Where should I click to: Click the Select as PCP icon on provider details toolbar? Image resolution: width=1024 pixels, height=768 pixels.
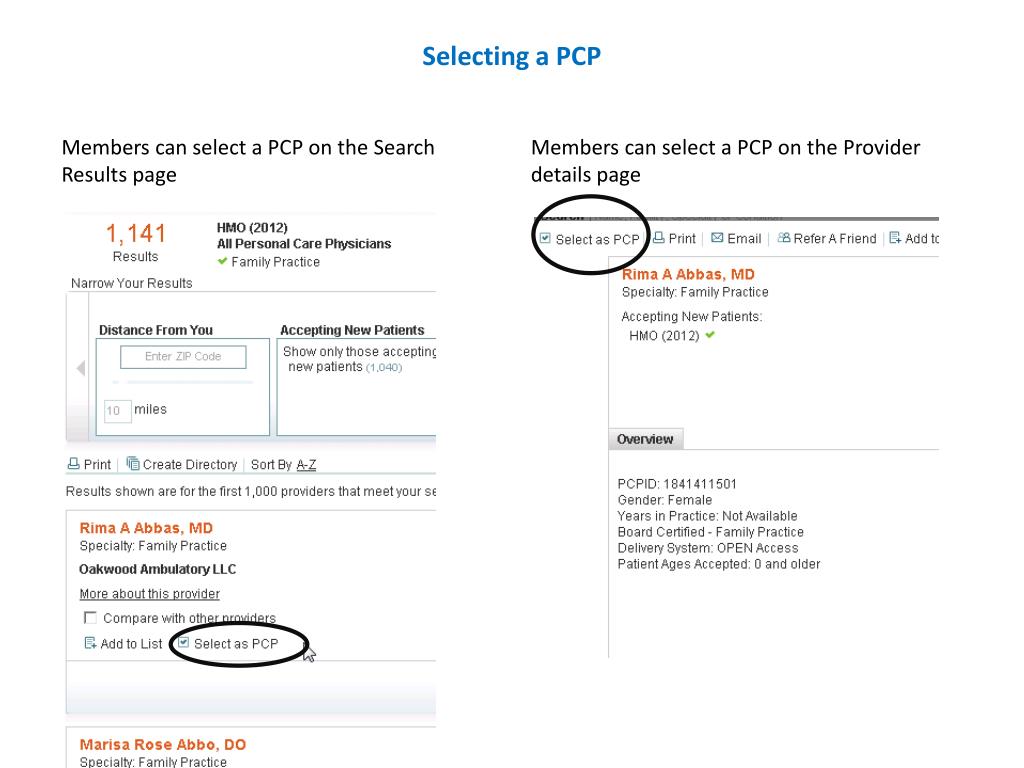coord(545,238)
